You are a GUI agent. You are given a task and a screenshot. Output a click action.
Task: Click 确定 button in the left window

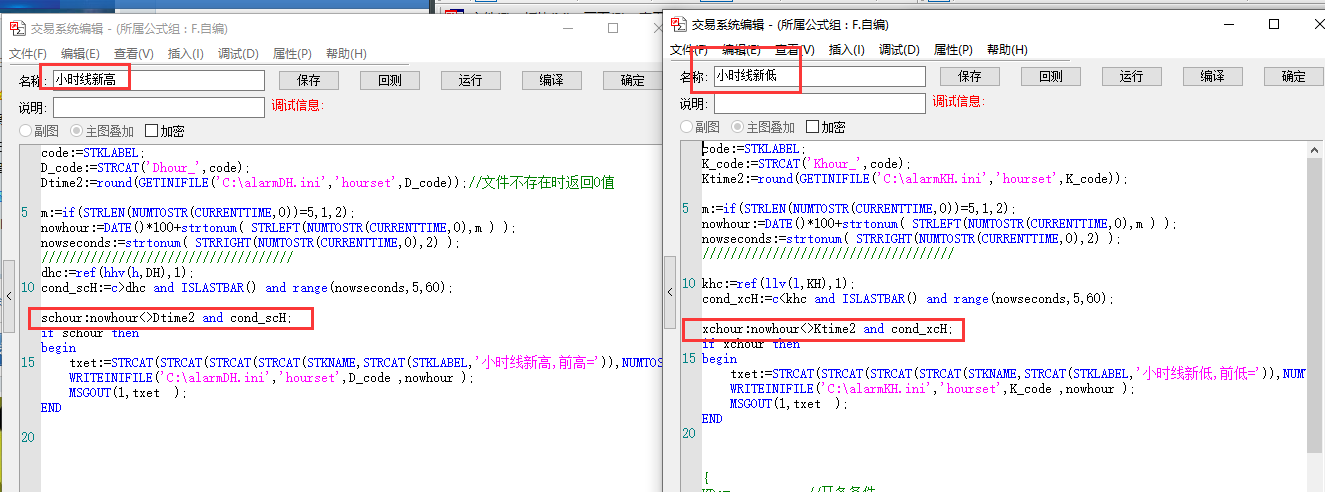click(632, 80)
